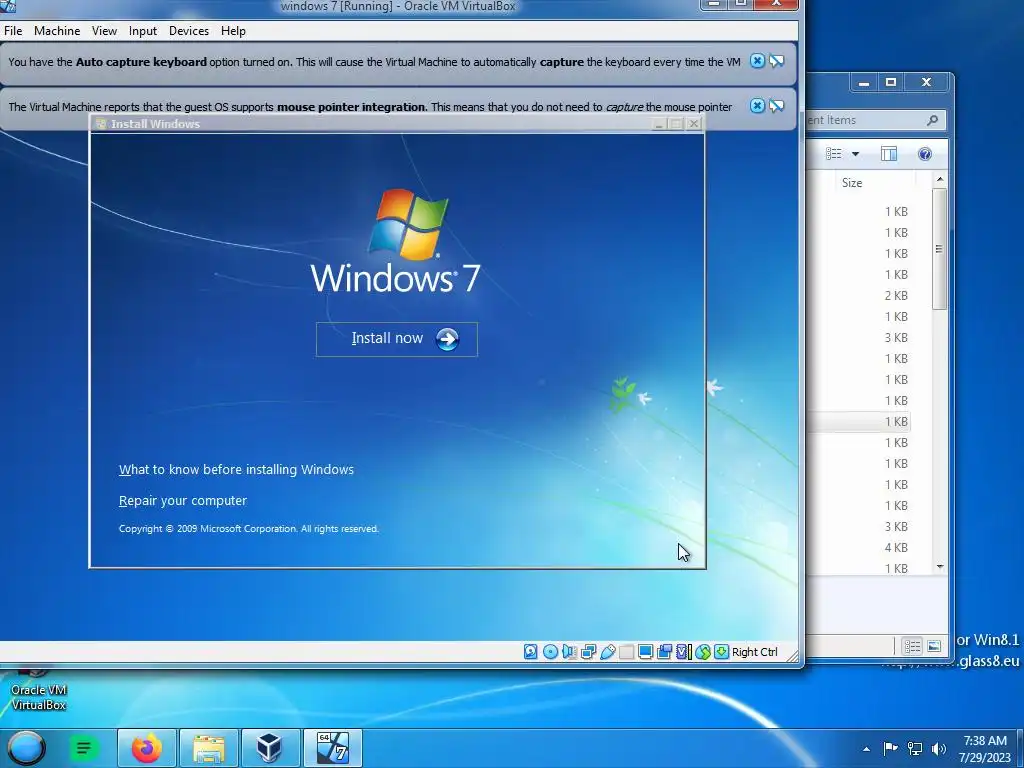The width and height of the screenshot is (1024, 768).
Task: Open Windows Explorer from the taskbar
Action: click(x=208, y=748)
